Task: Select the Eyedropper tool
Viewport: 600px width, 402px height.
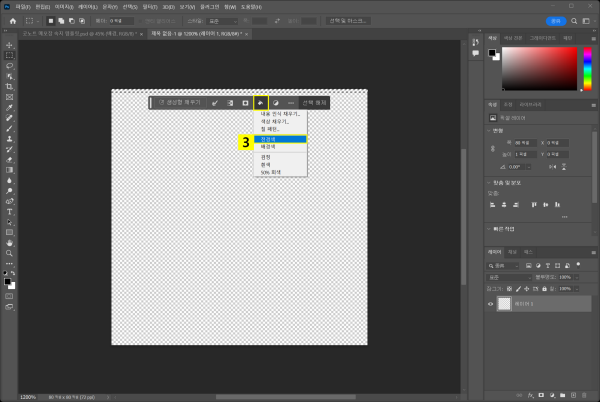Action: click(x=10, y=108)
